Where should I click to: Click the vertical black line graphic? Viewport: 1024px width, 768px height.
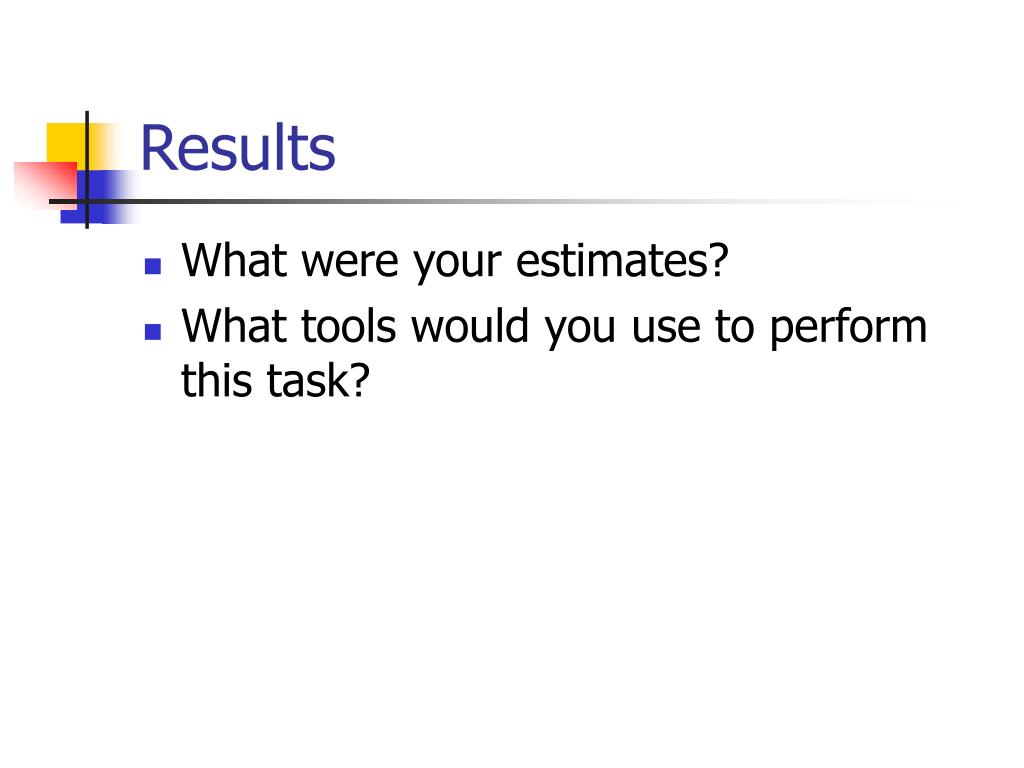(x=87, y=170)
